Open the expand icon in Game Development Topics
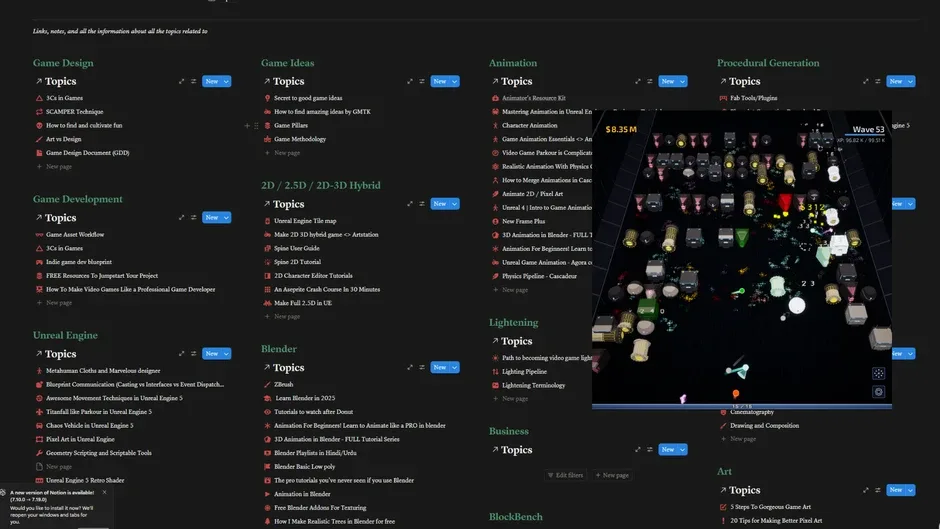 (181, 218)
